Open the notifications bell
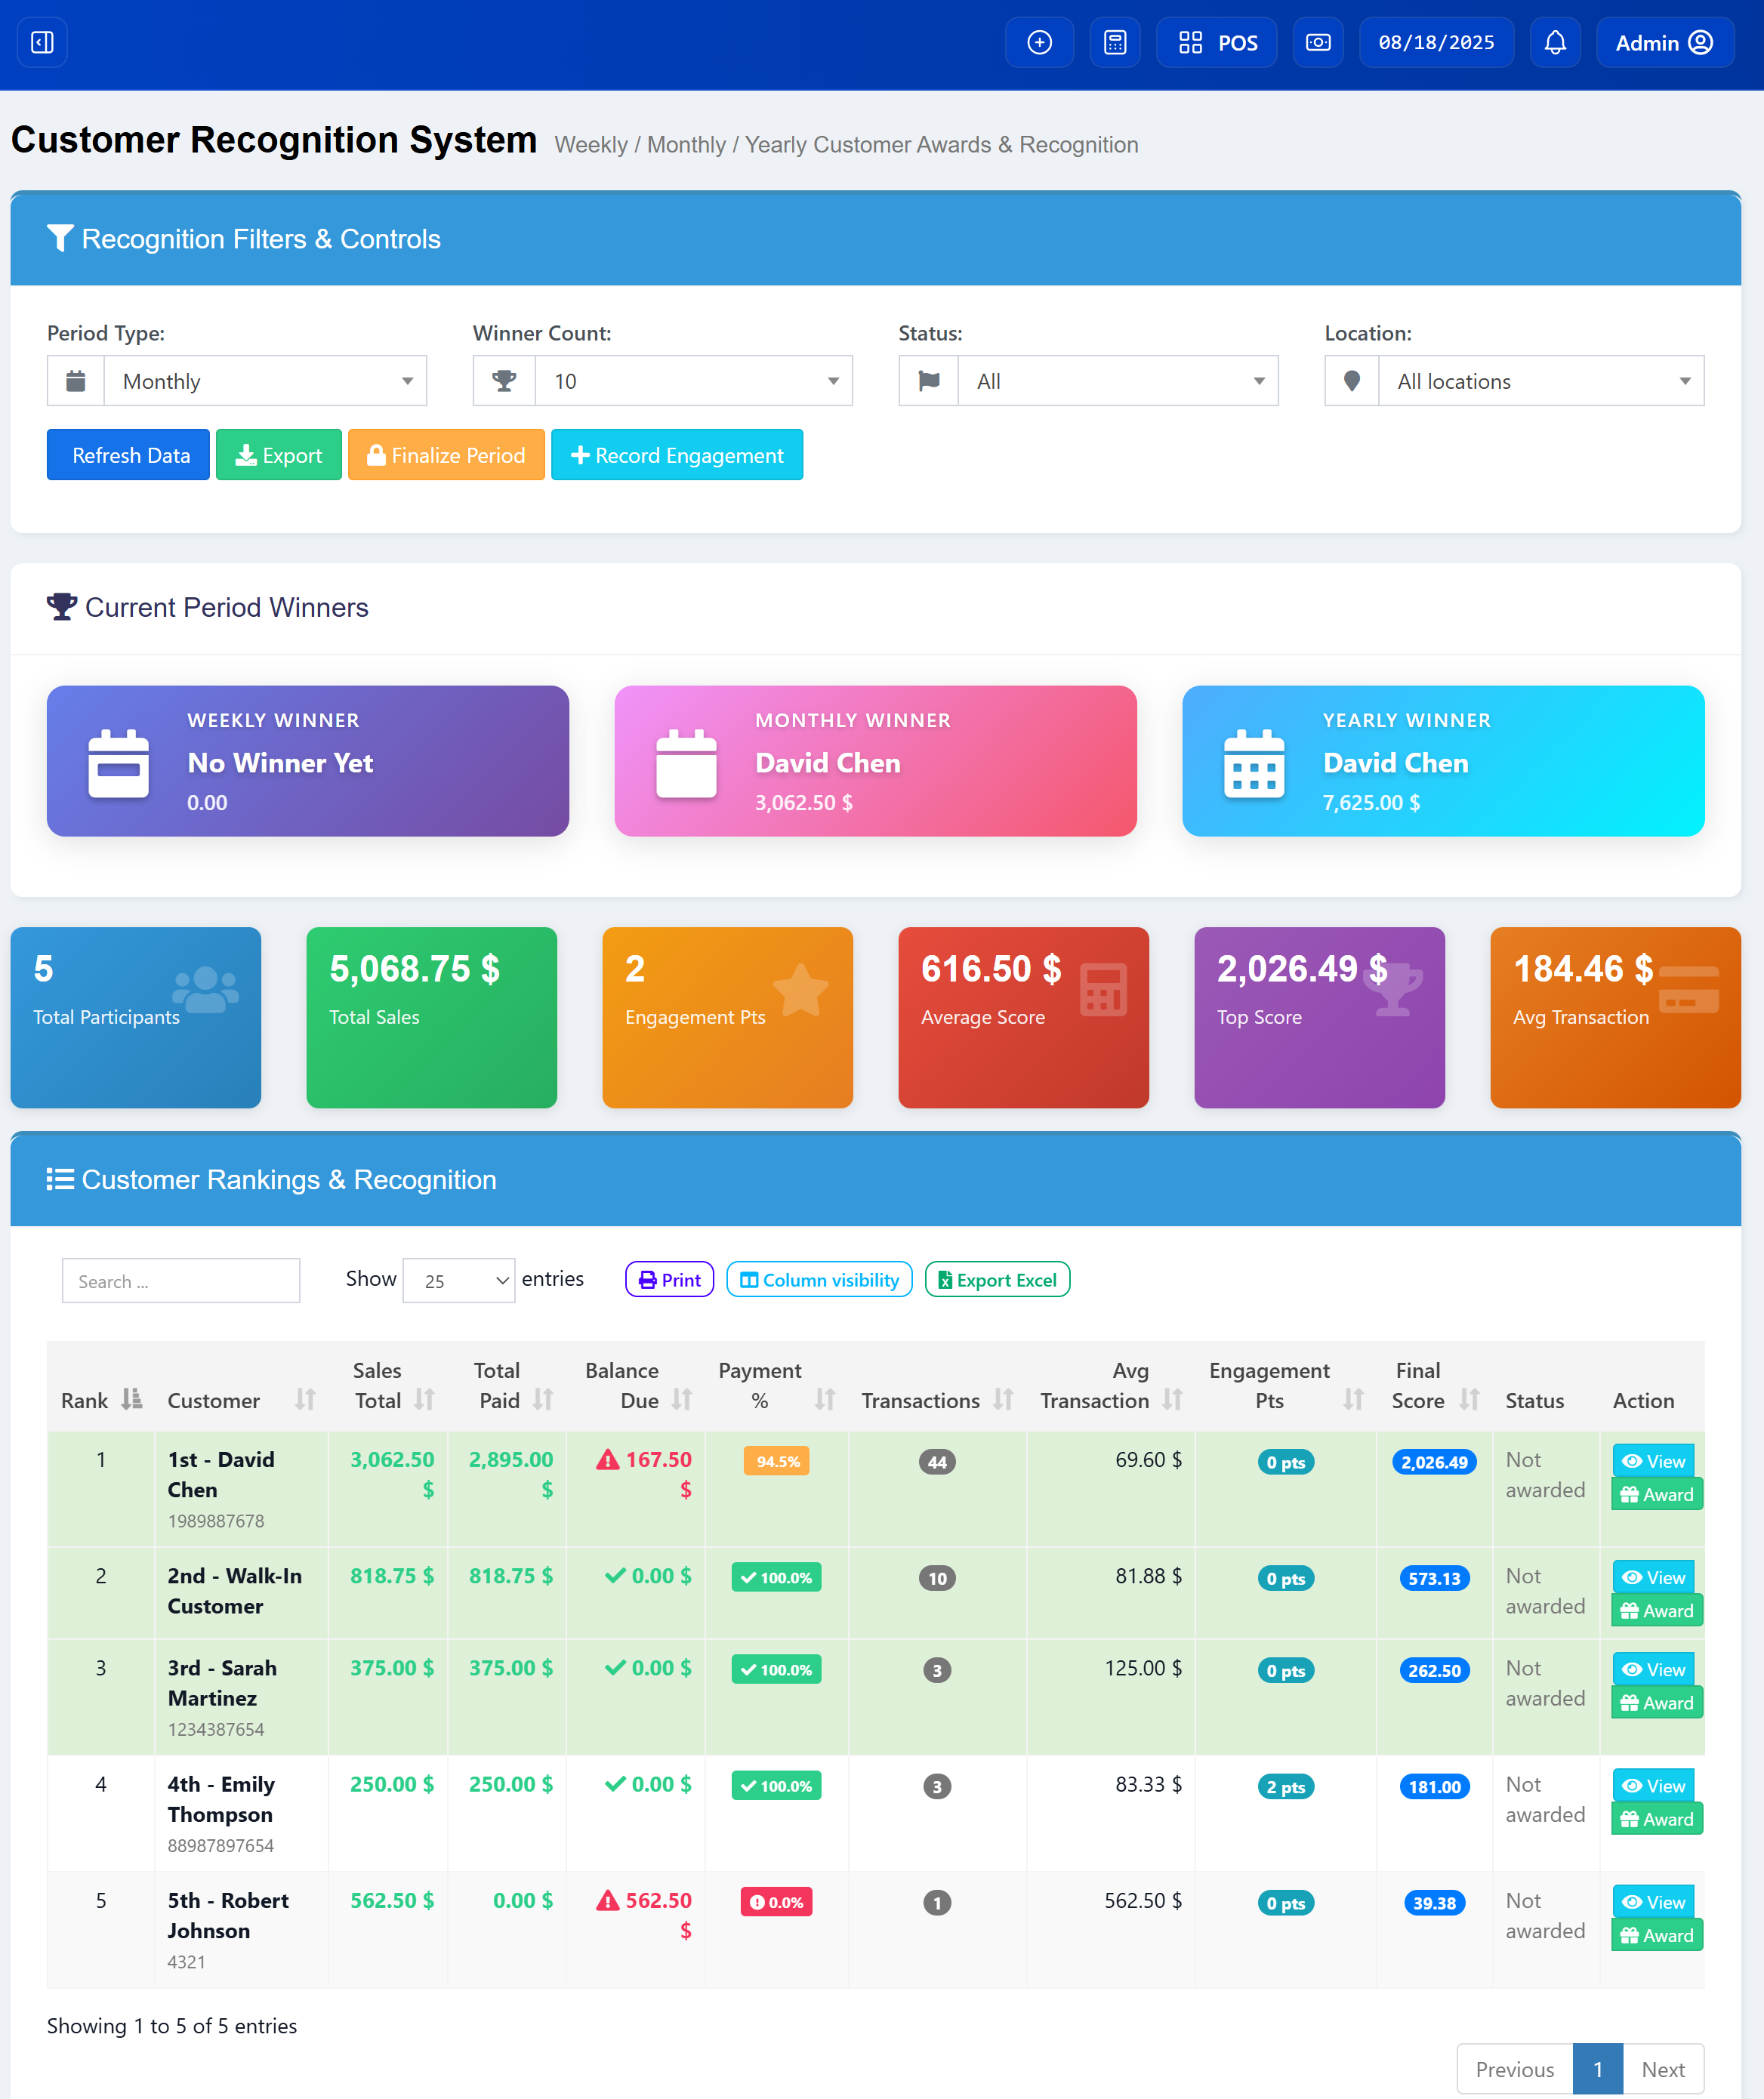Image resolution: width=1764 pixels, height=2099 pixels. [x=1555, y=42]
